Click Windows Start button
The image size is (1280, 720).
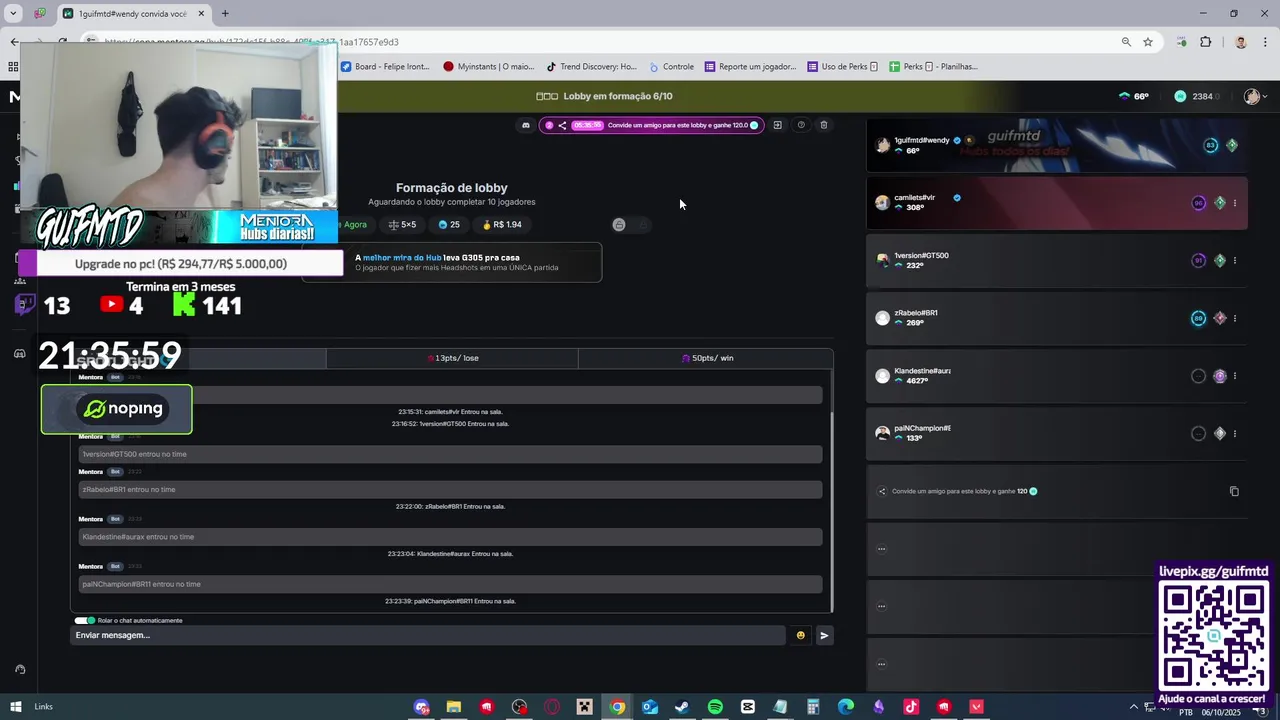pos(15,707)
